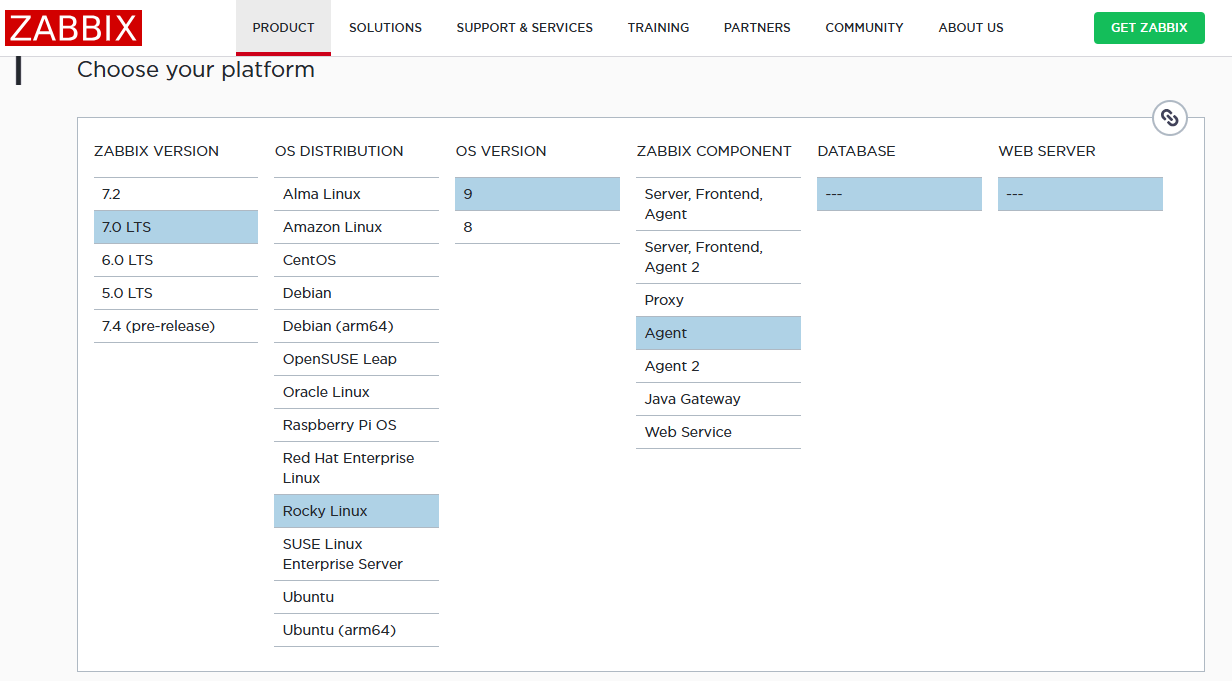This screenshot has height=681, width=1232.
Task: Open the Solutions menu
Action: 385,28
